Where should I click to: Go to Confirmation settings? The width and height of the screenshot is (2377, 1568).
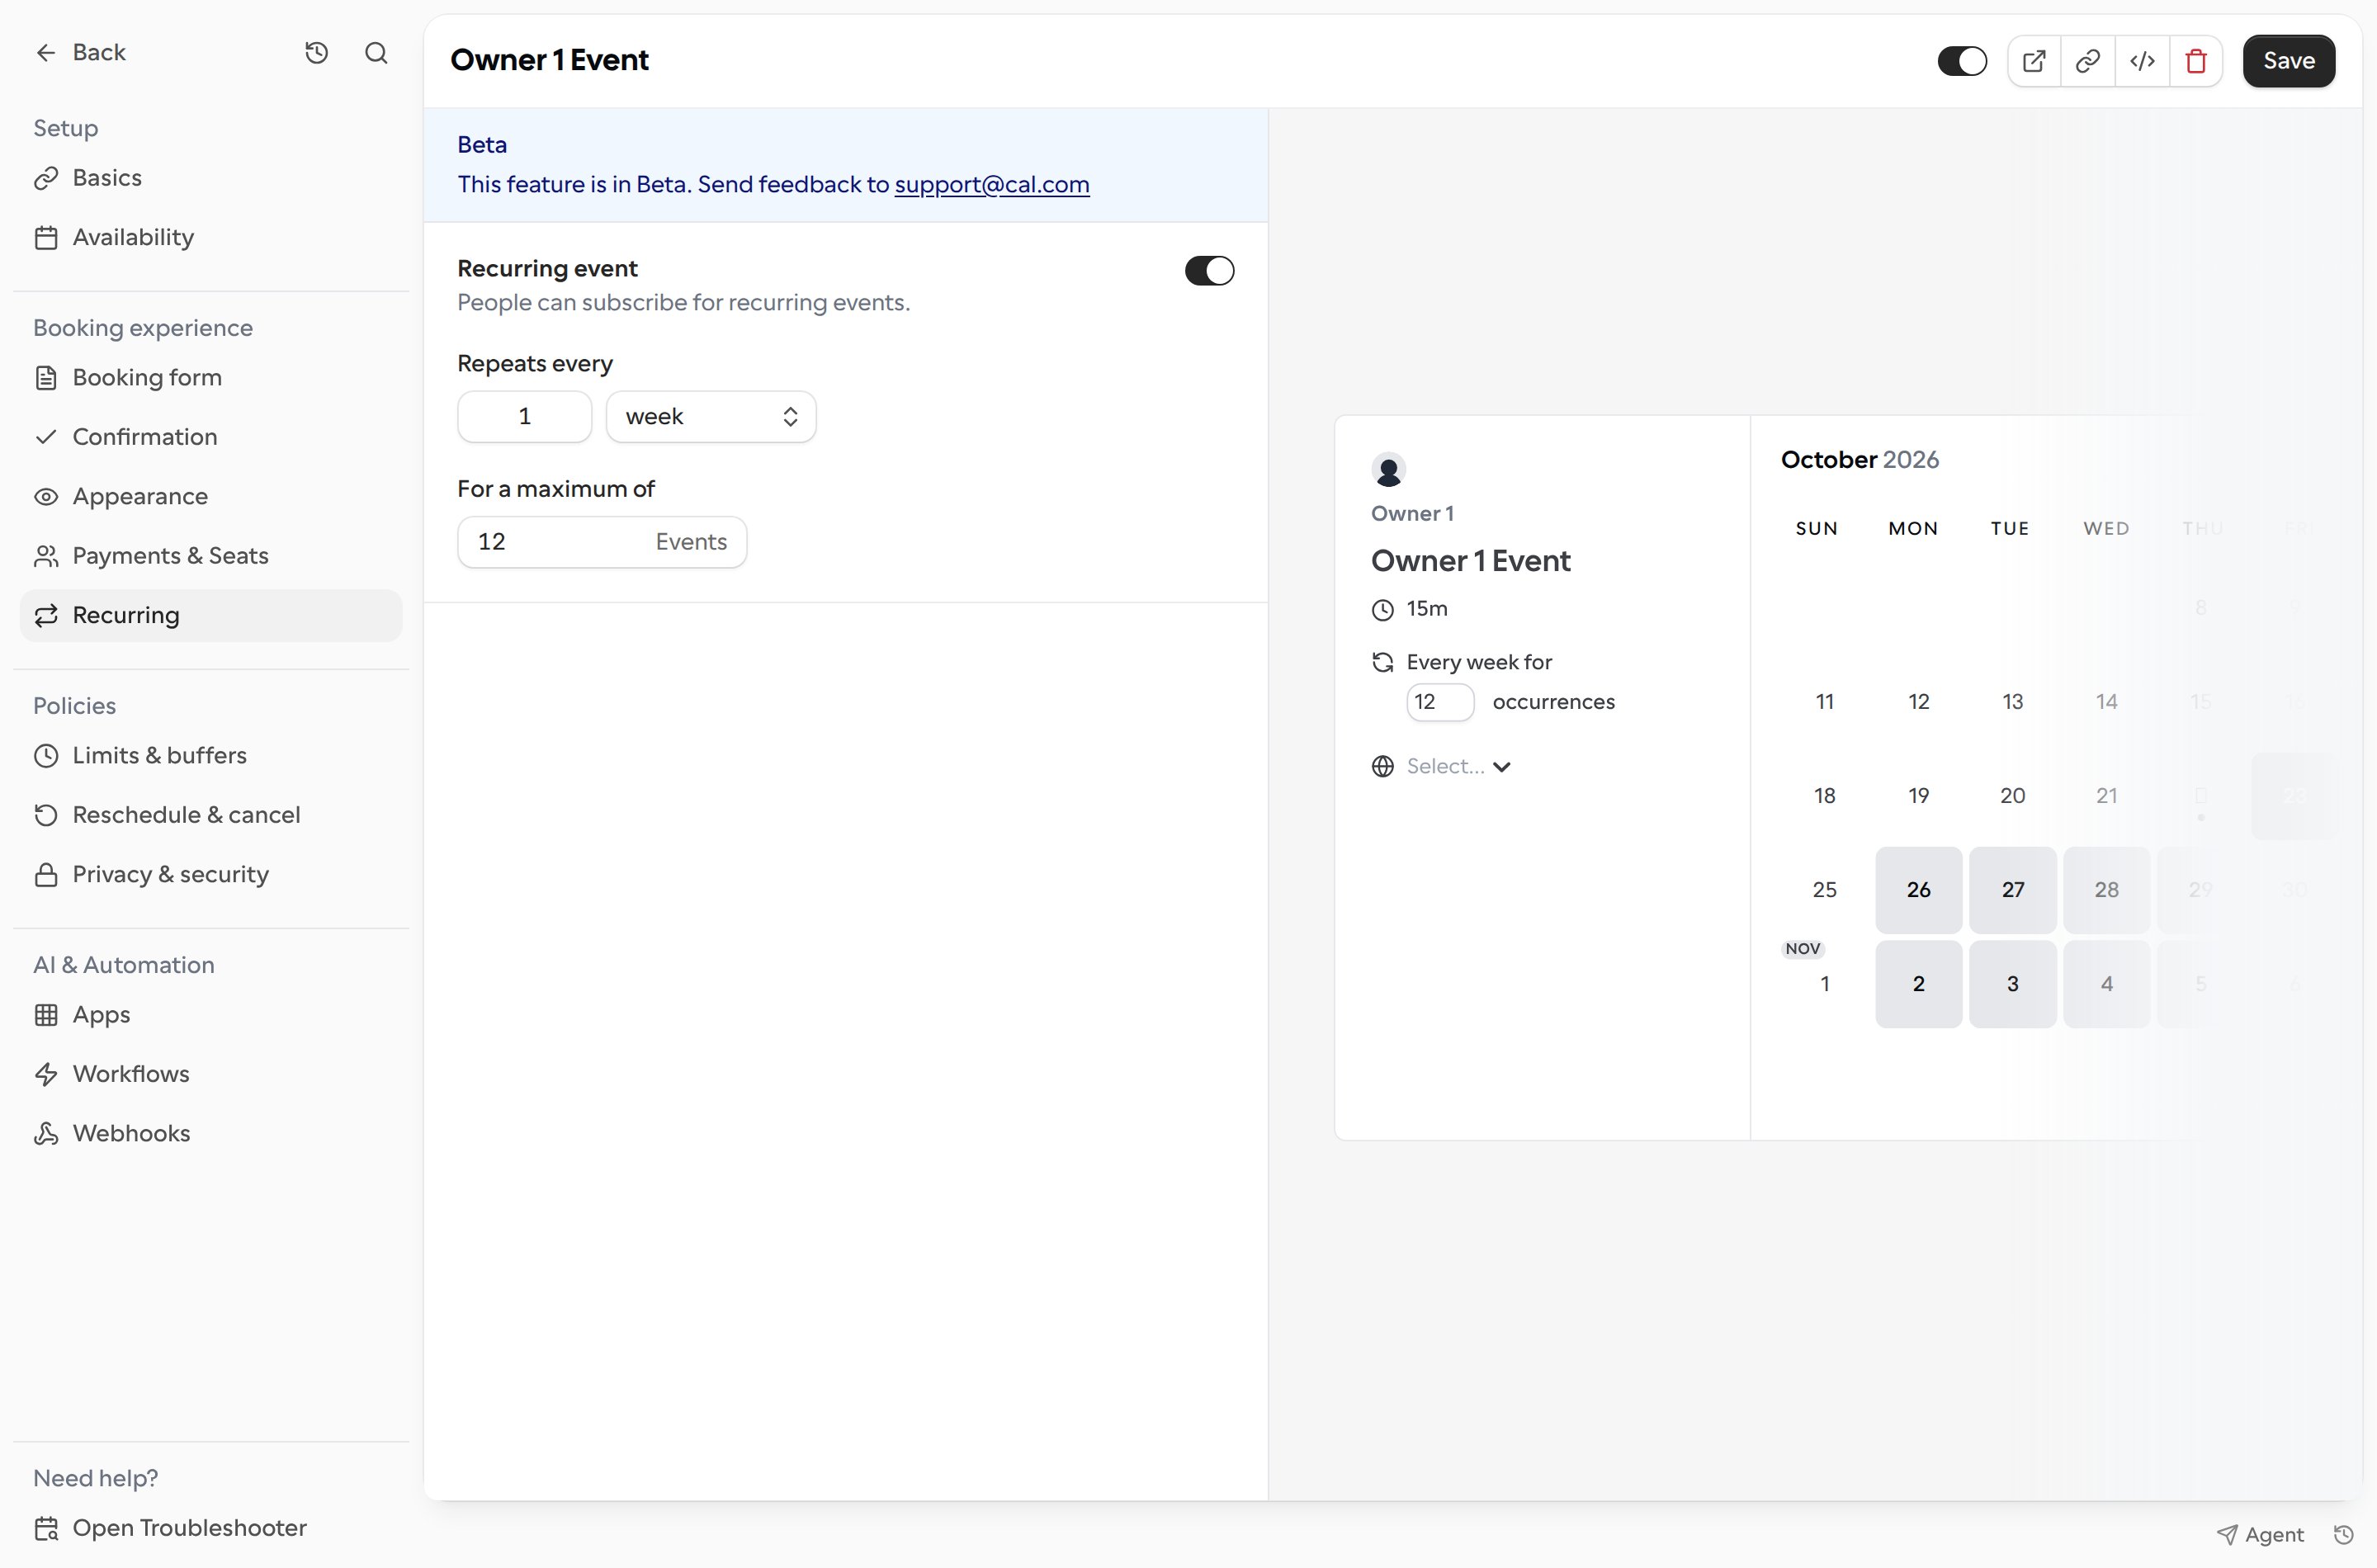(211, 437)
